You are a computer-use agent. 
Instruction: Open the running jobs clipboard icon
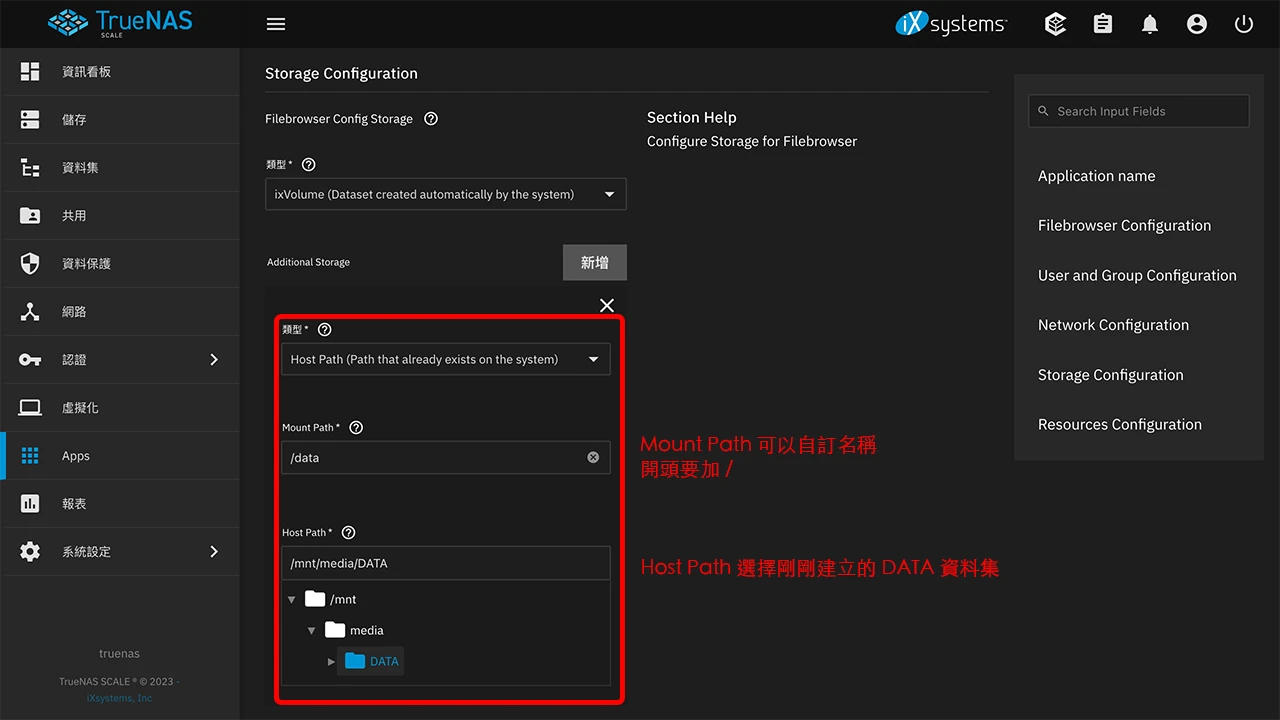[1102, 24]
